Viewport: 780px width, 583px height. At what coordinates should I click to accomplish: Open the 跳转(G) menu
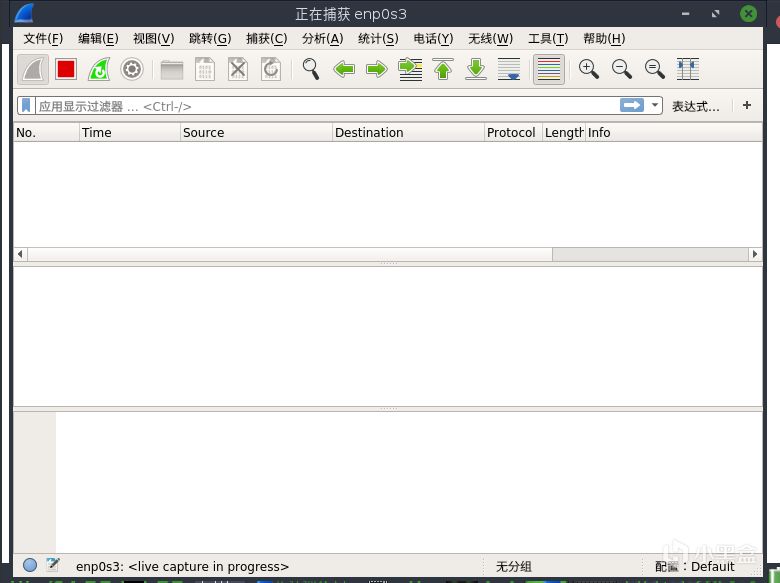click(210, 38)
